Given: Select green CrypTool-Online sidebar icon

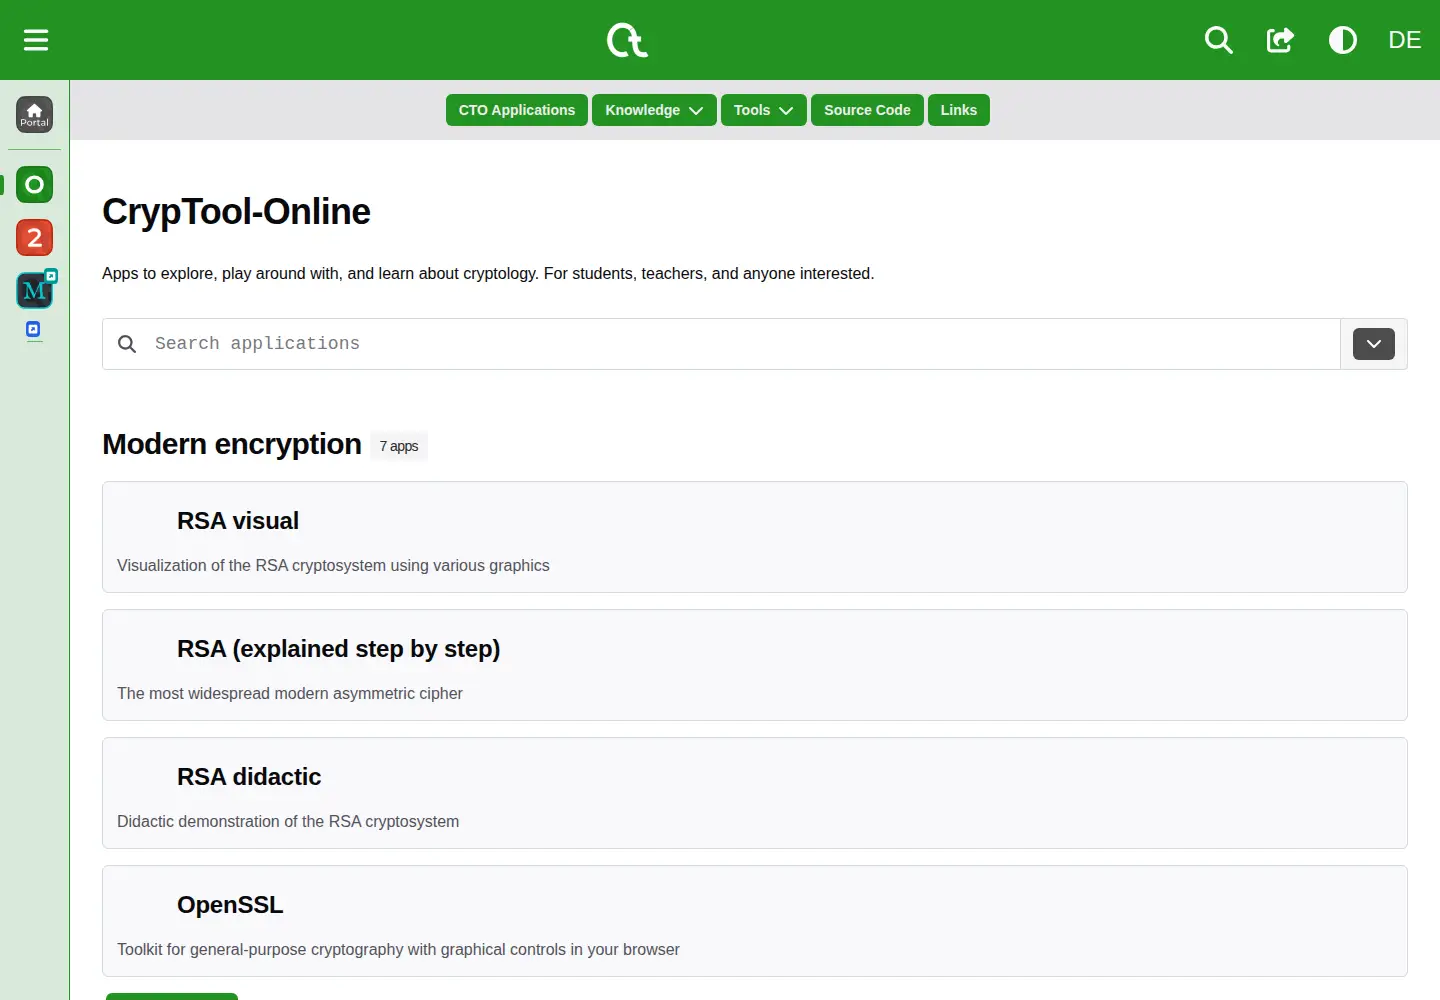Looking at the screenshot, I should [34, 184].
